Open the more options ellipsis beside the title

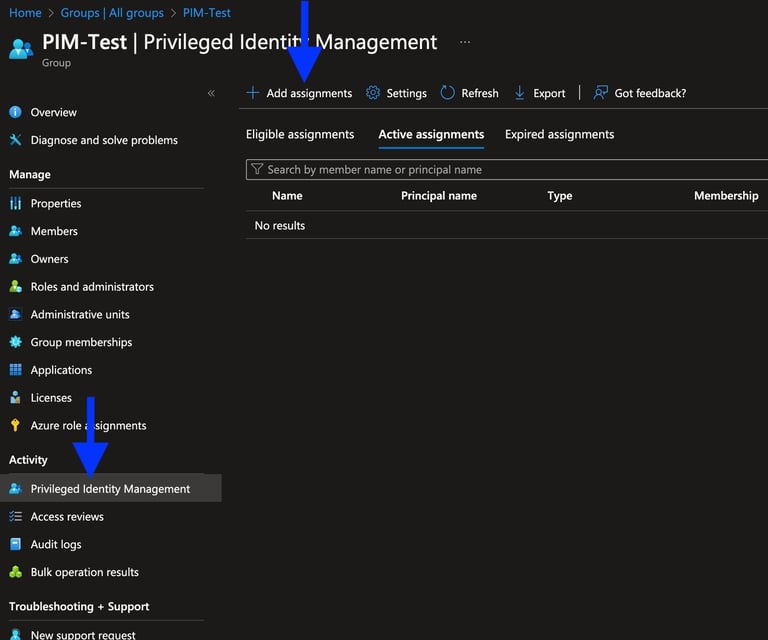465,42
